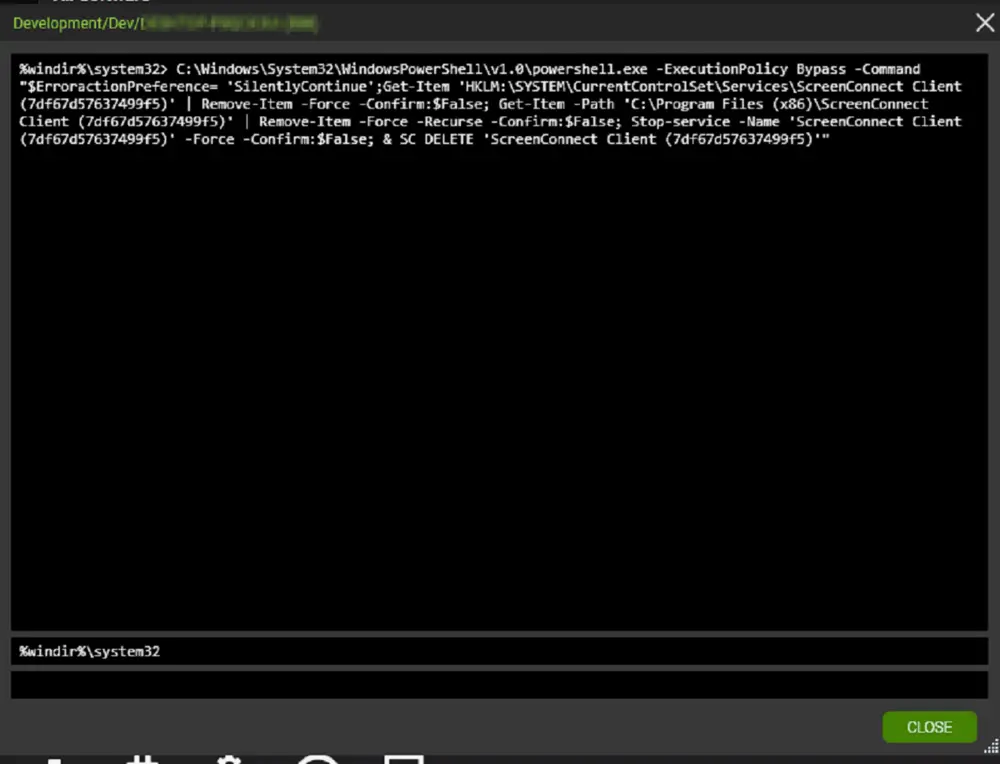Image resolution: width=1000 pixels, height=764 pixels.
Task: Dismiss the terminal dialog with the X icon
Action: point(985,23)
